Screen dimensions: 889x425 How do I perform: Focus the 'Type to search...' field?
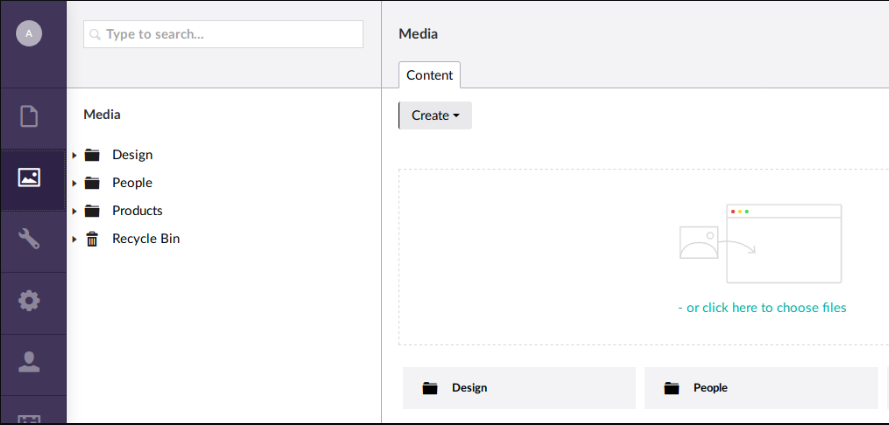coord(223,34)
